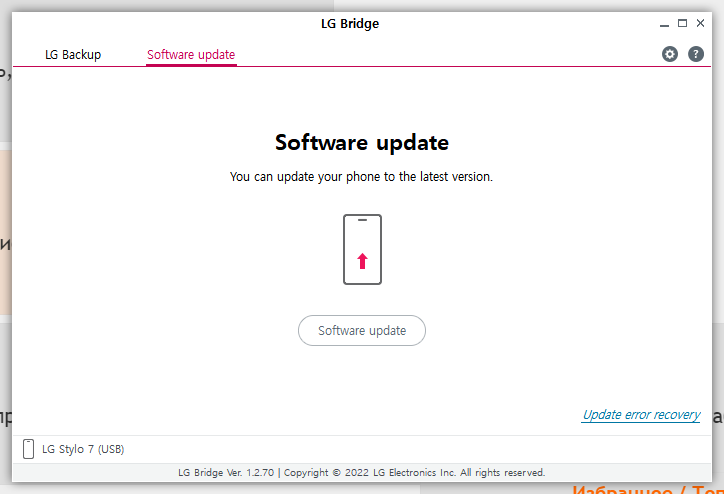This screenshot has width=724, height=494.
Task: Select the Software update tab
Action: [x=191, y=54]
